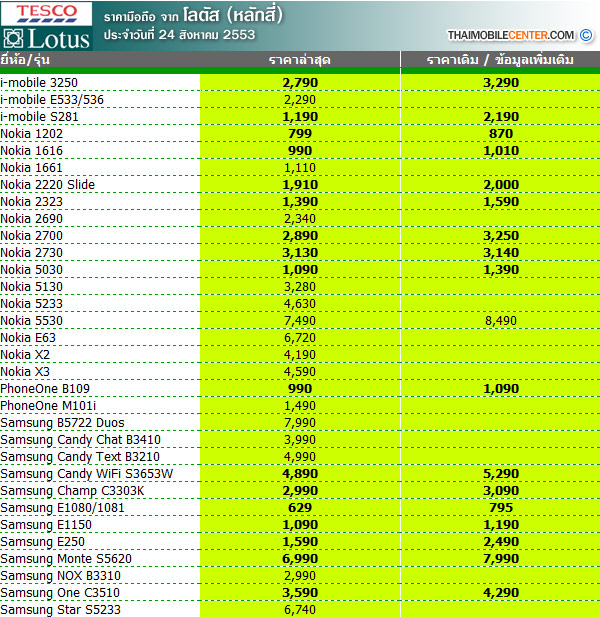The image size is (600, 617).
Task: Click the 1,910 latest price cell
Action: click(x=300, y=185)
